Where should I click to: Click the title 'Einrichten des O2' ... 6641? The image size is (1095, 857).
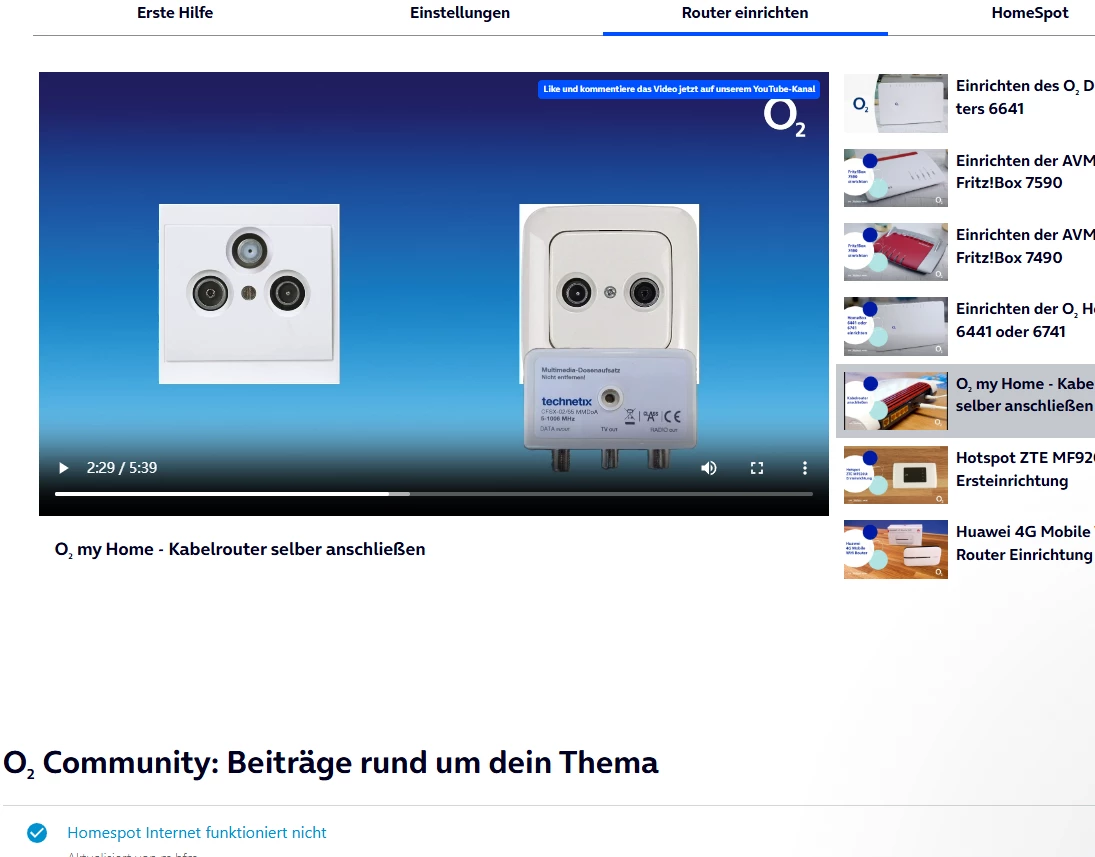1024,97
